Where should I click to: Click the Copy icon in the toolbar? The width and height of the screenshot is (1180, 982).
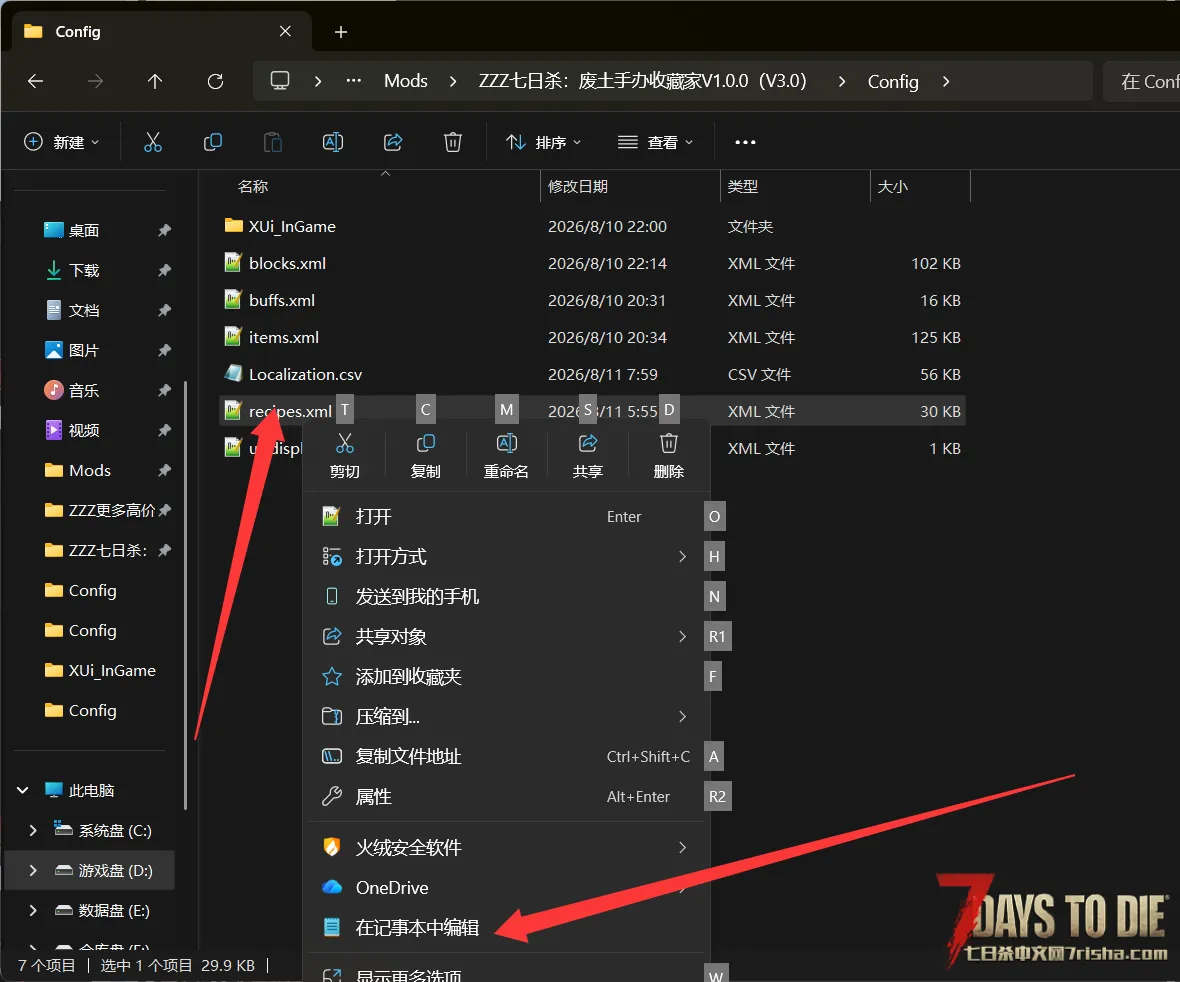(213, 142)
